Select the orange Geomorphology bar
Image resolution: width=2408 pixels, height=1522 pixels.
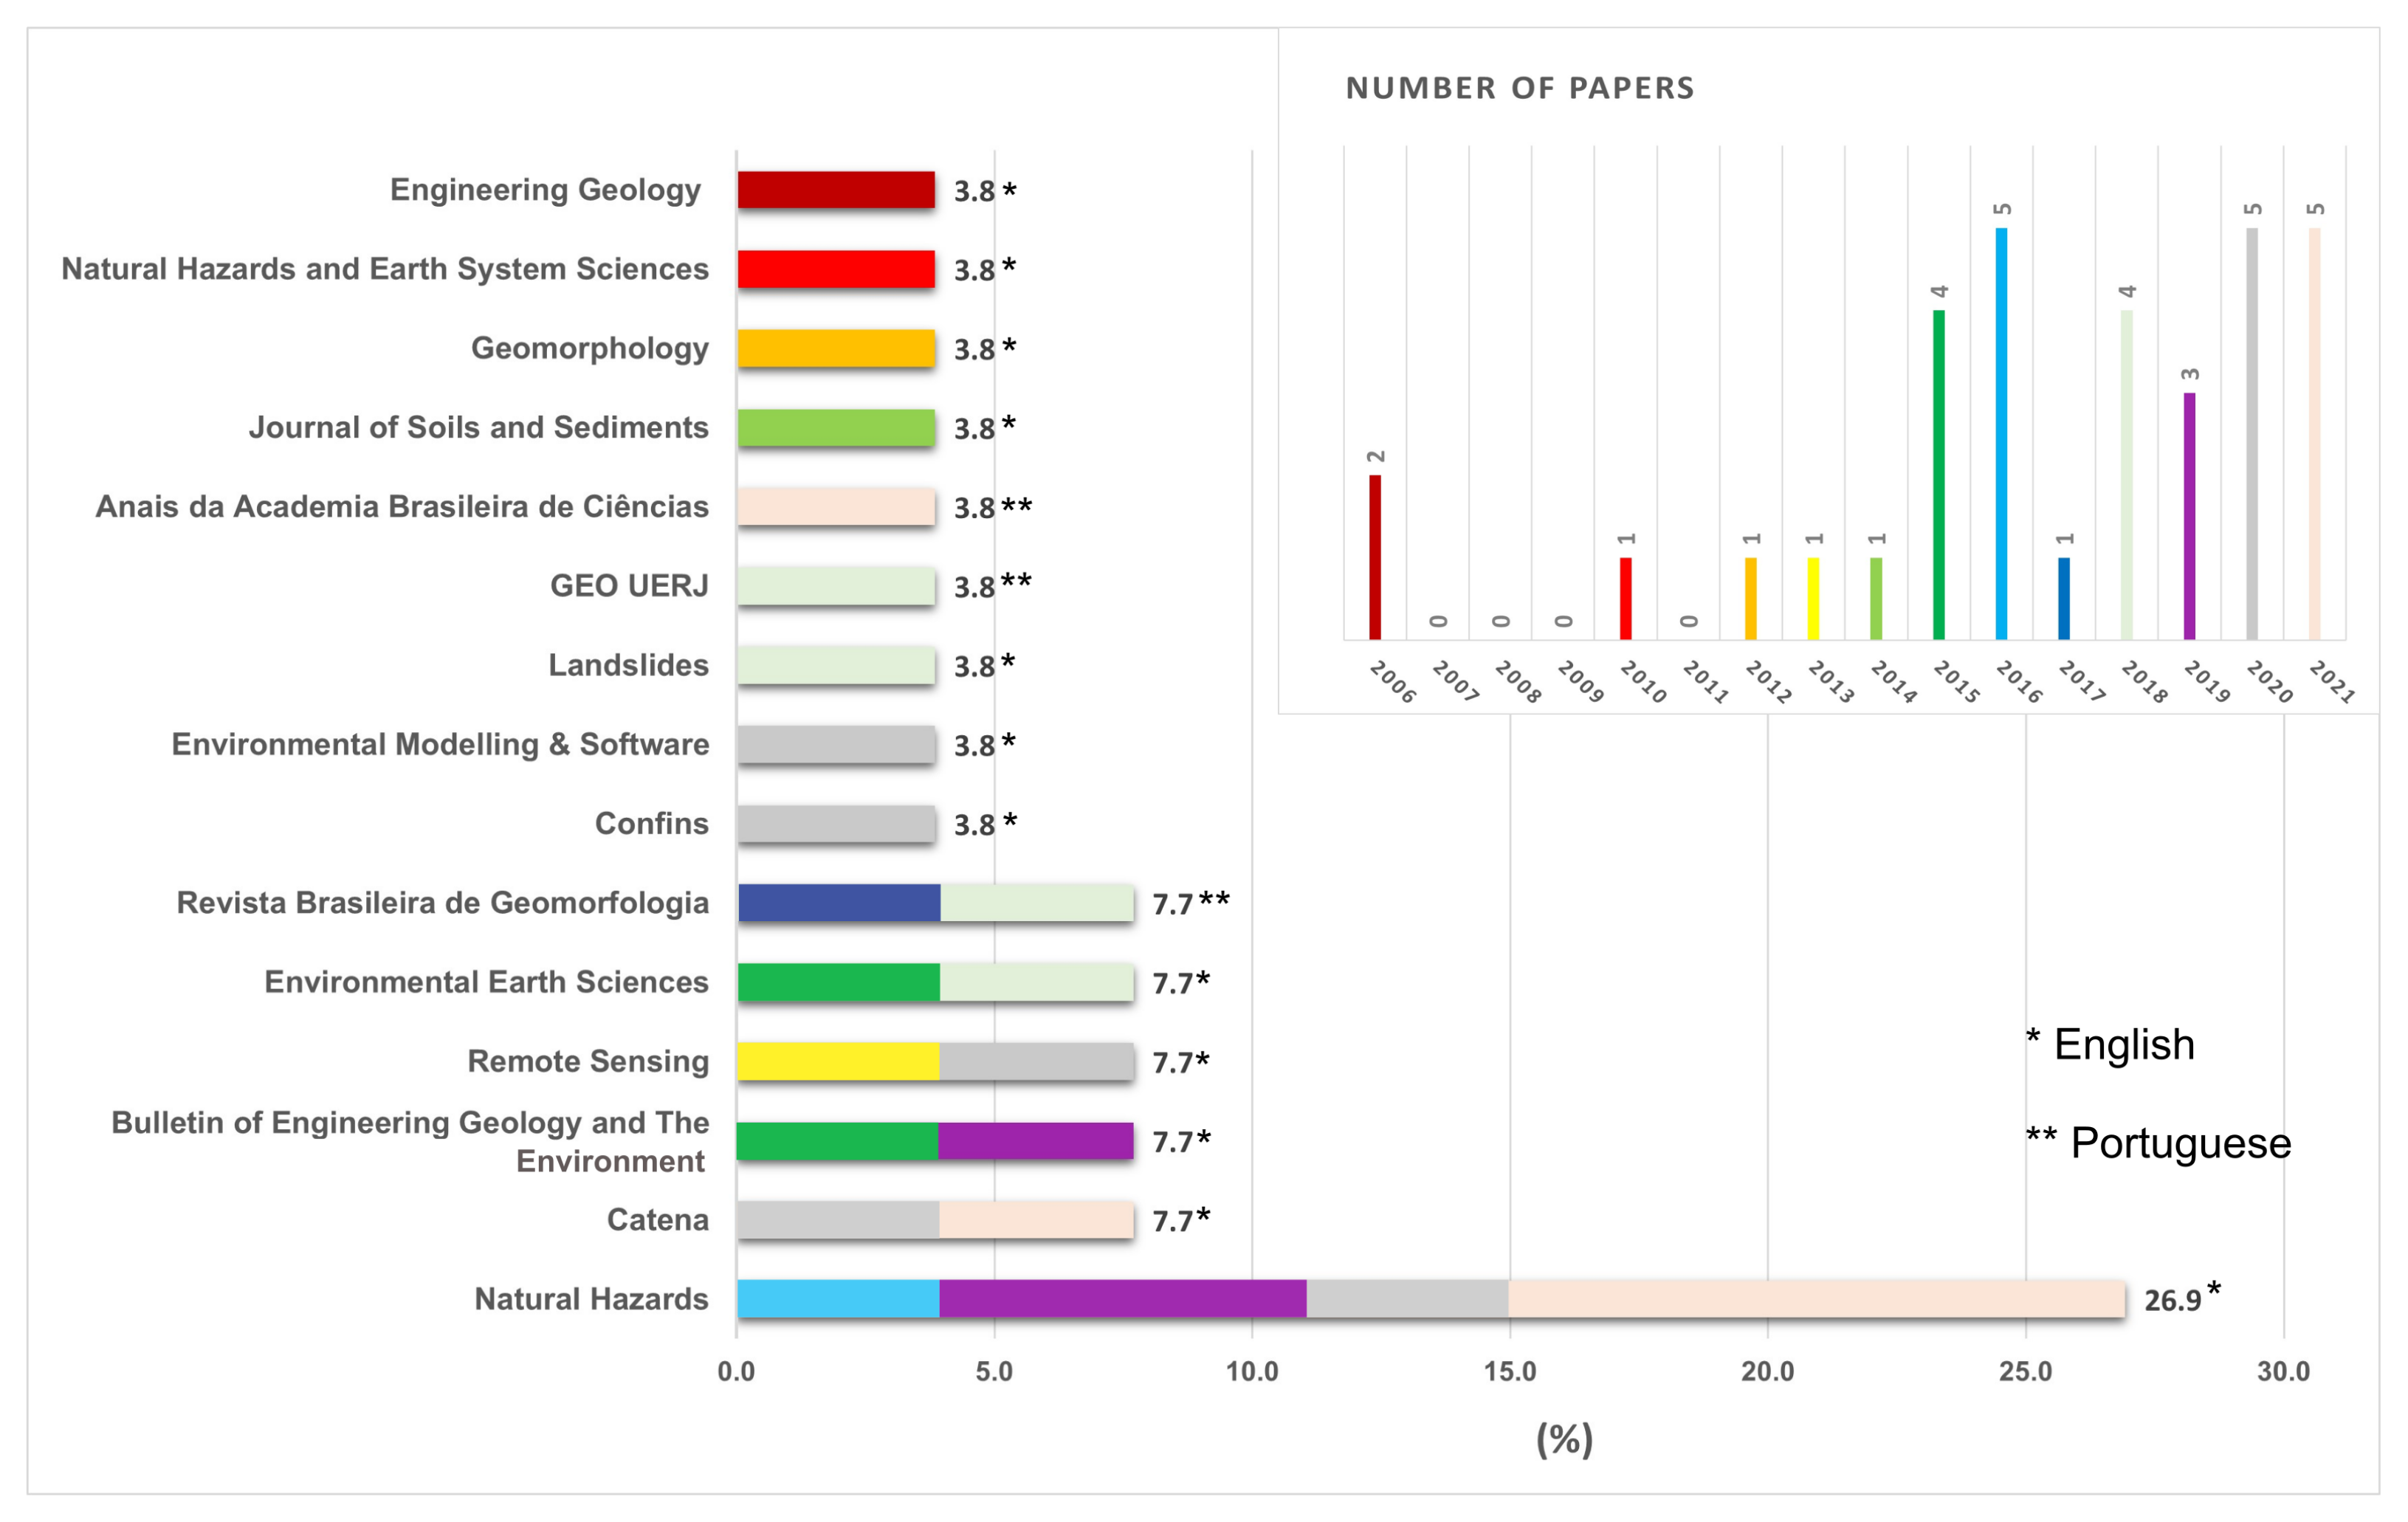point(836,348)
